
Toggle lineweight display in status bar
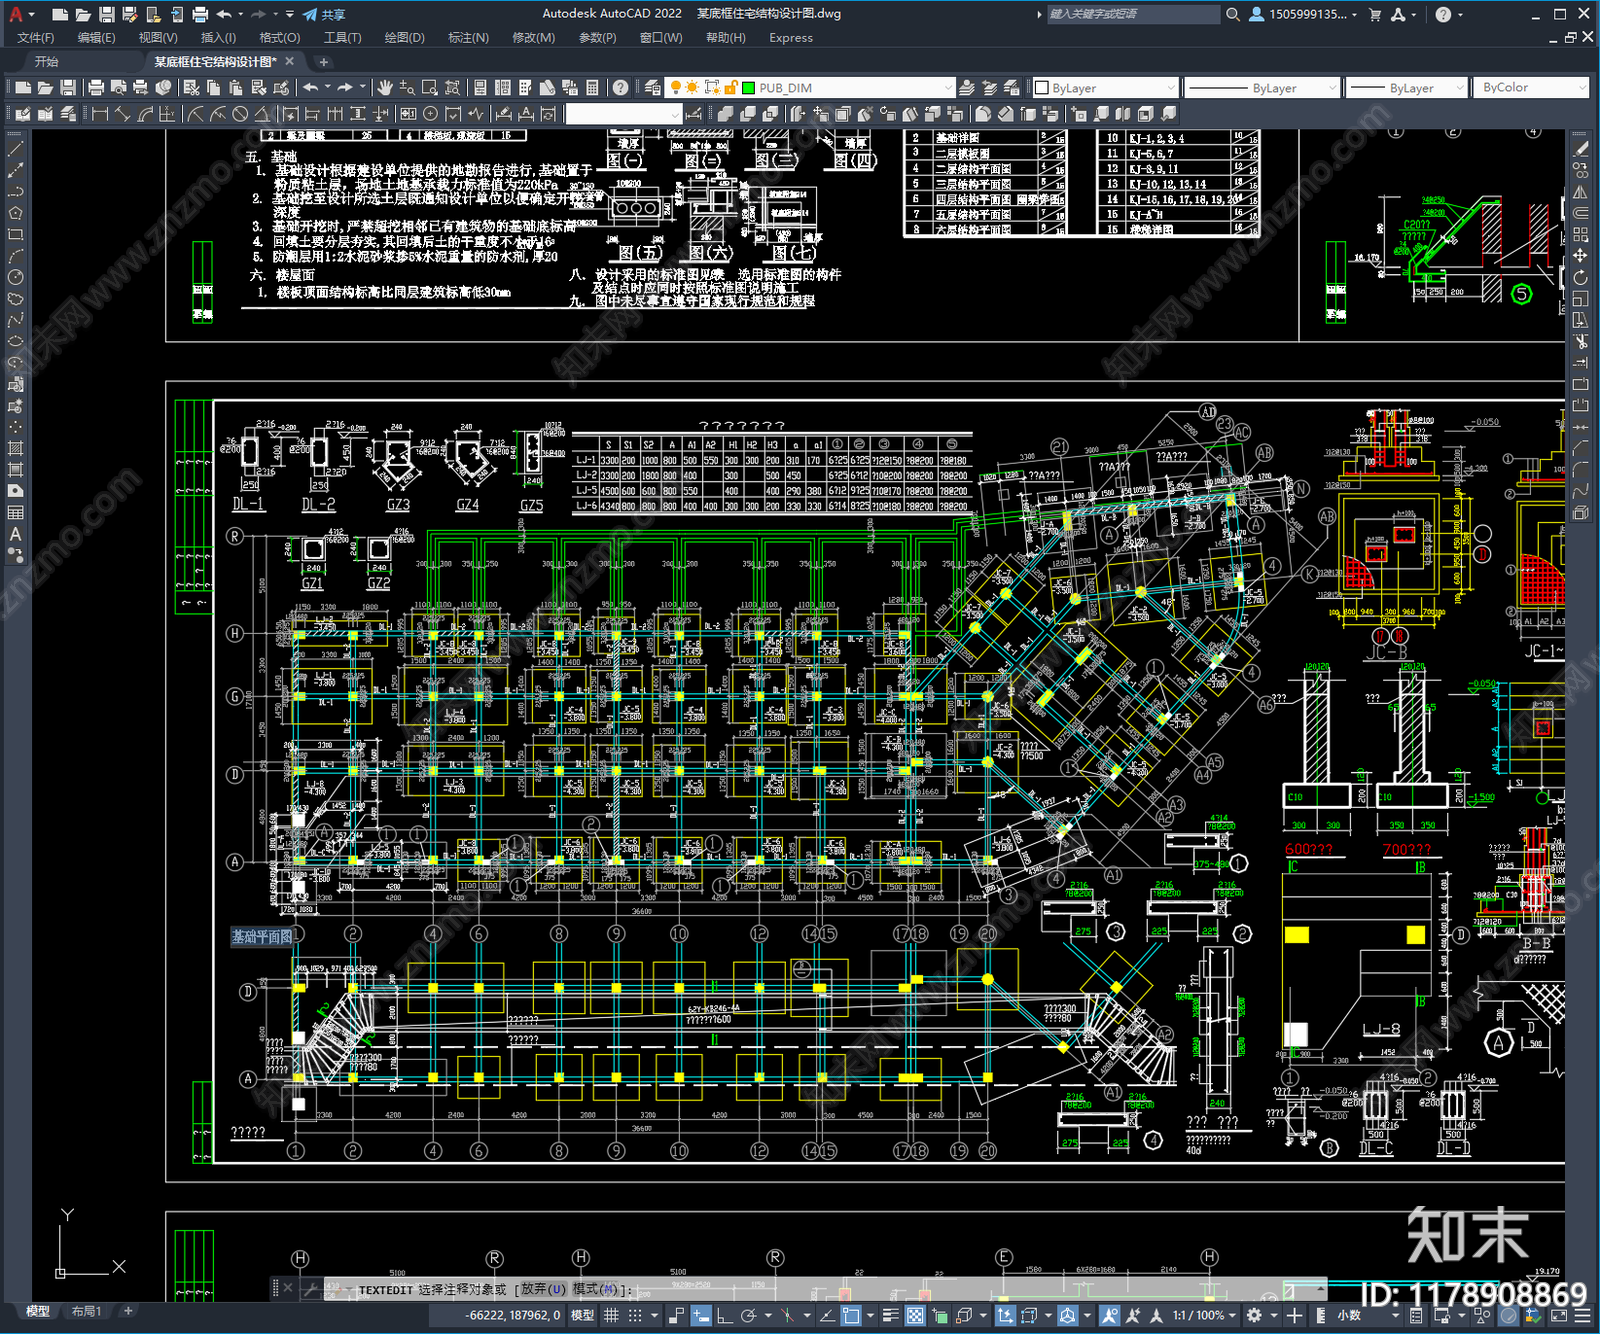point(890,1315)
